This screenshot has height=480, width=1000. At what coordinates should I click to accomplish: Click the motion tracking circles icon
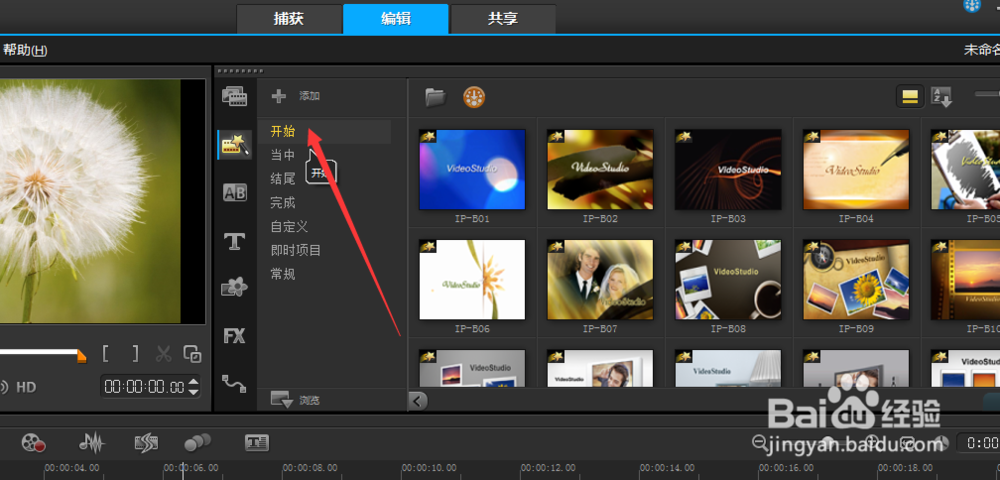(198, 442)
